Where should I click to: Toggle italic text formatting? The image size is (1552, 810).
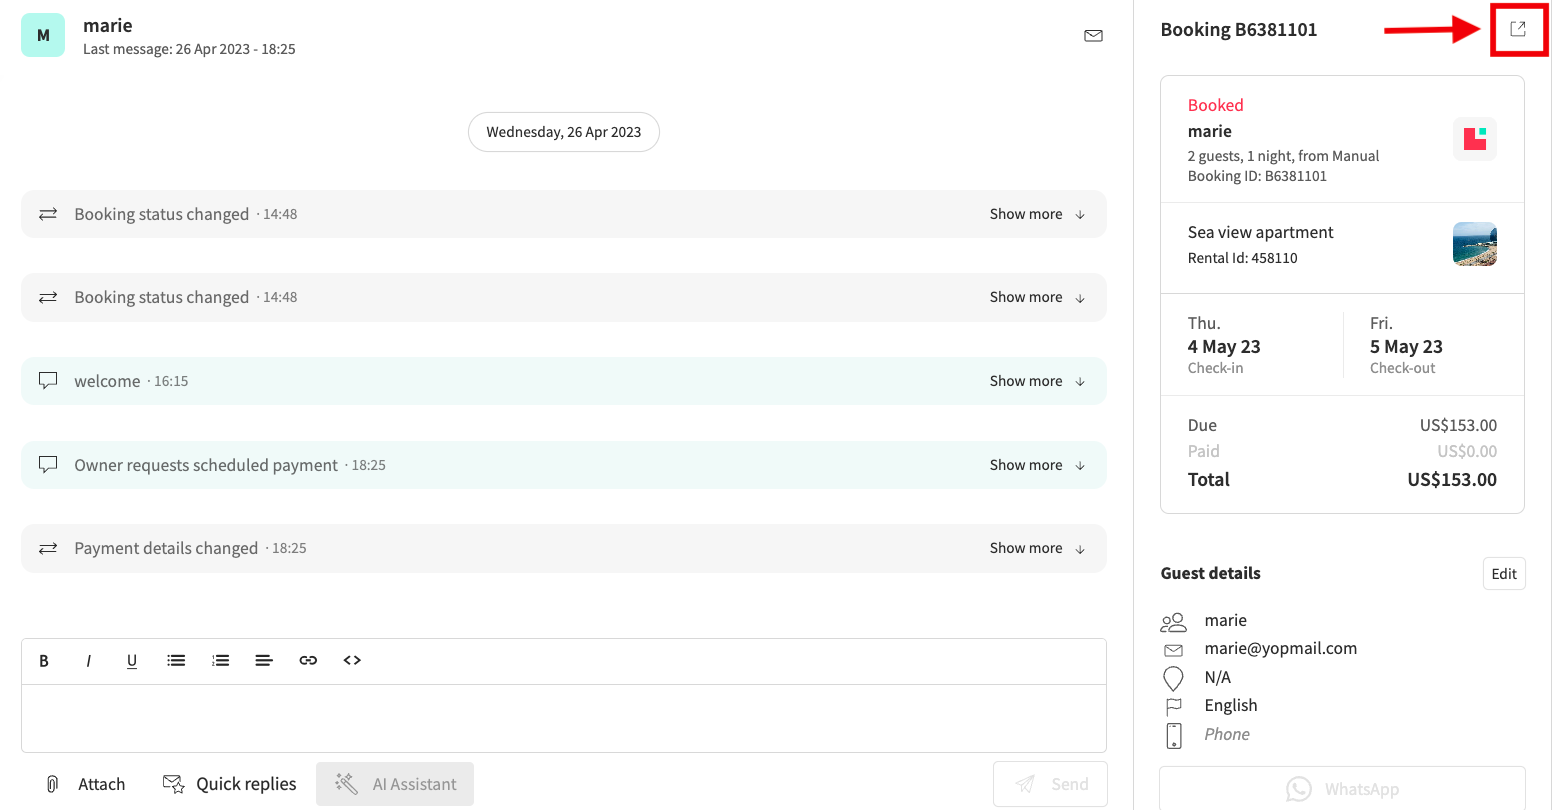coord(88,661)
